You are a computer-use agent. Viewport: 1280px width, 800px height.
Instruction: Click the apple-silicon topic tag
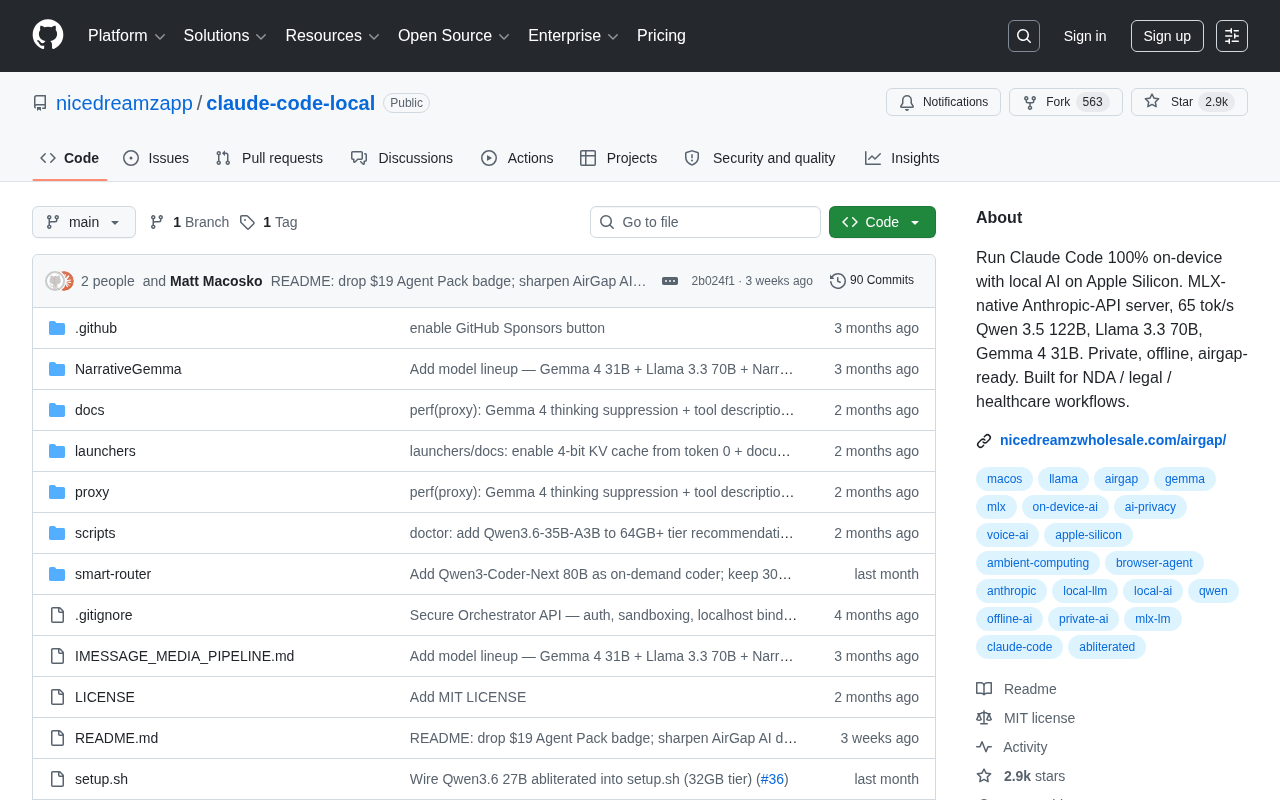pyautogui.click(x=1088, y=535)
